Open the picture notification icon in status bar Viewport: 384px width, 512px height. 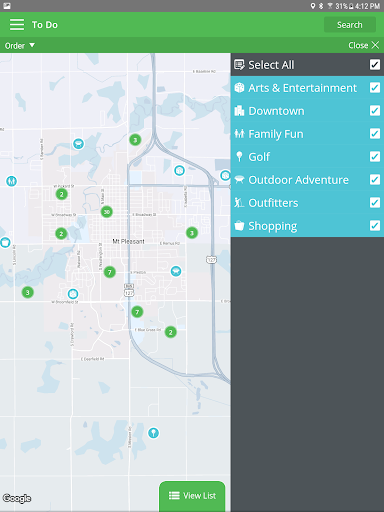pyautogui.click(x=7, y=6)
